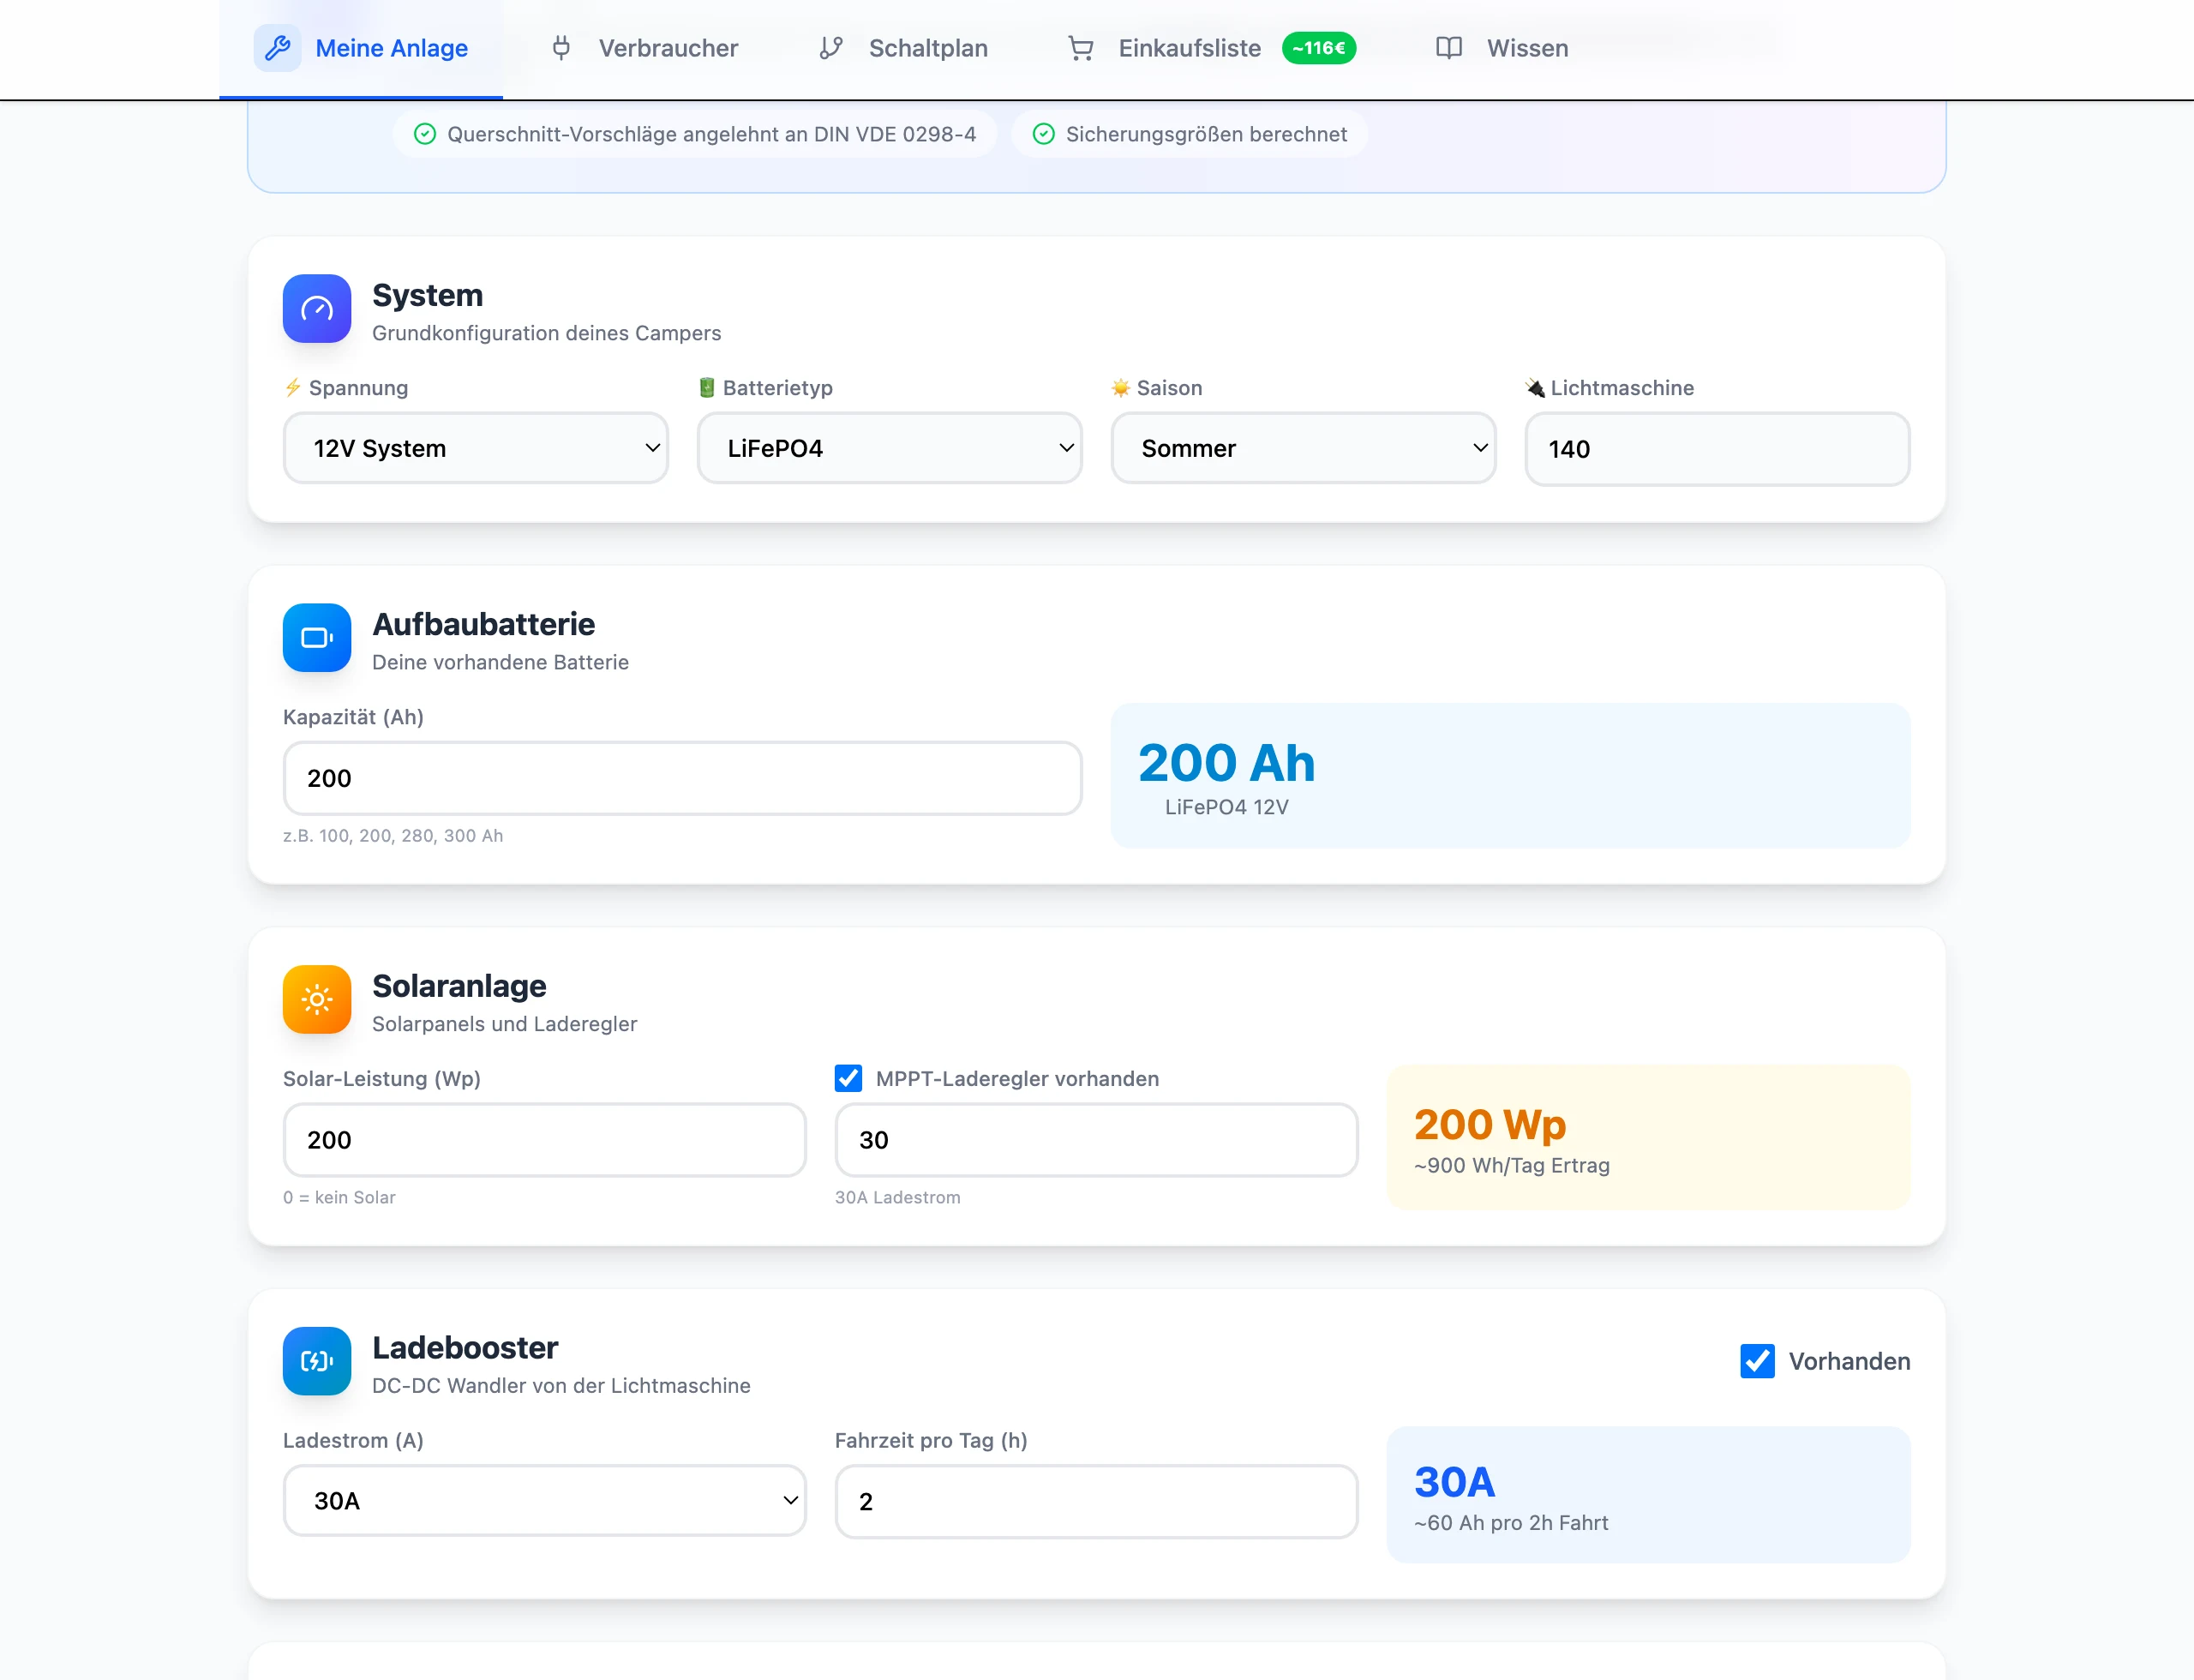
Task: Uncheck MPPT-Laderegler vorhanden checkbox
Action: click(848, 1078)
